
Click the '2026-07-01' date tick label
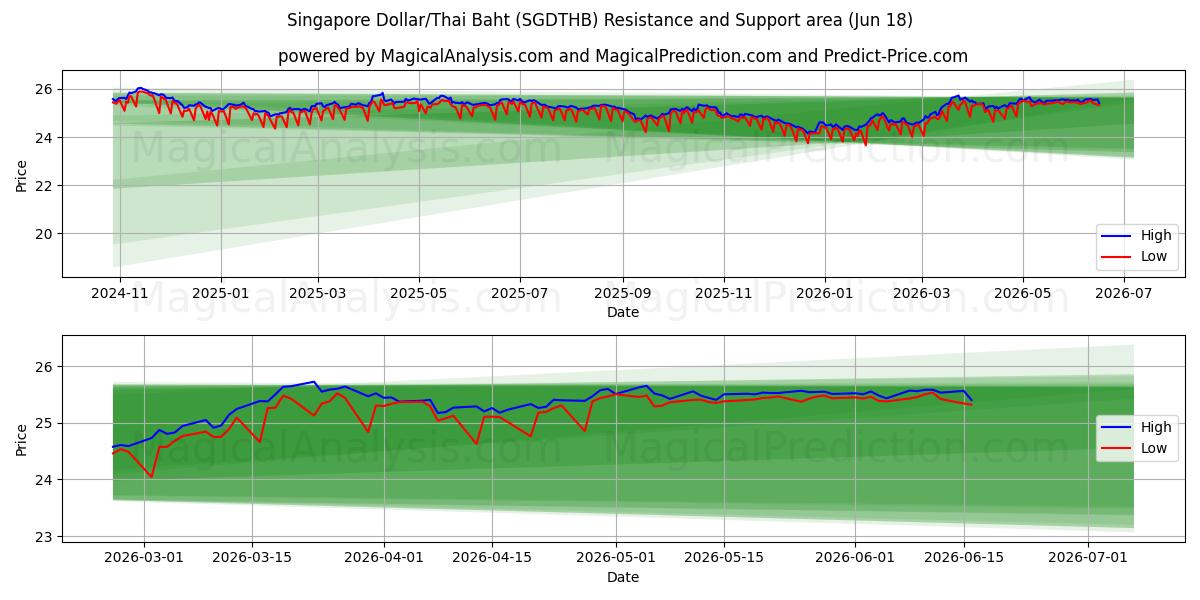1088,558
